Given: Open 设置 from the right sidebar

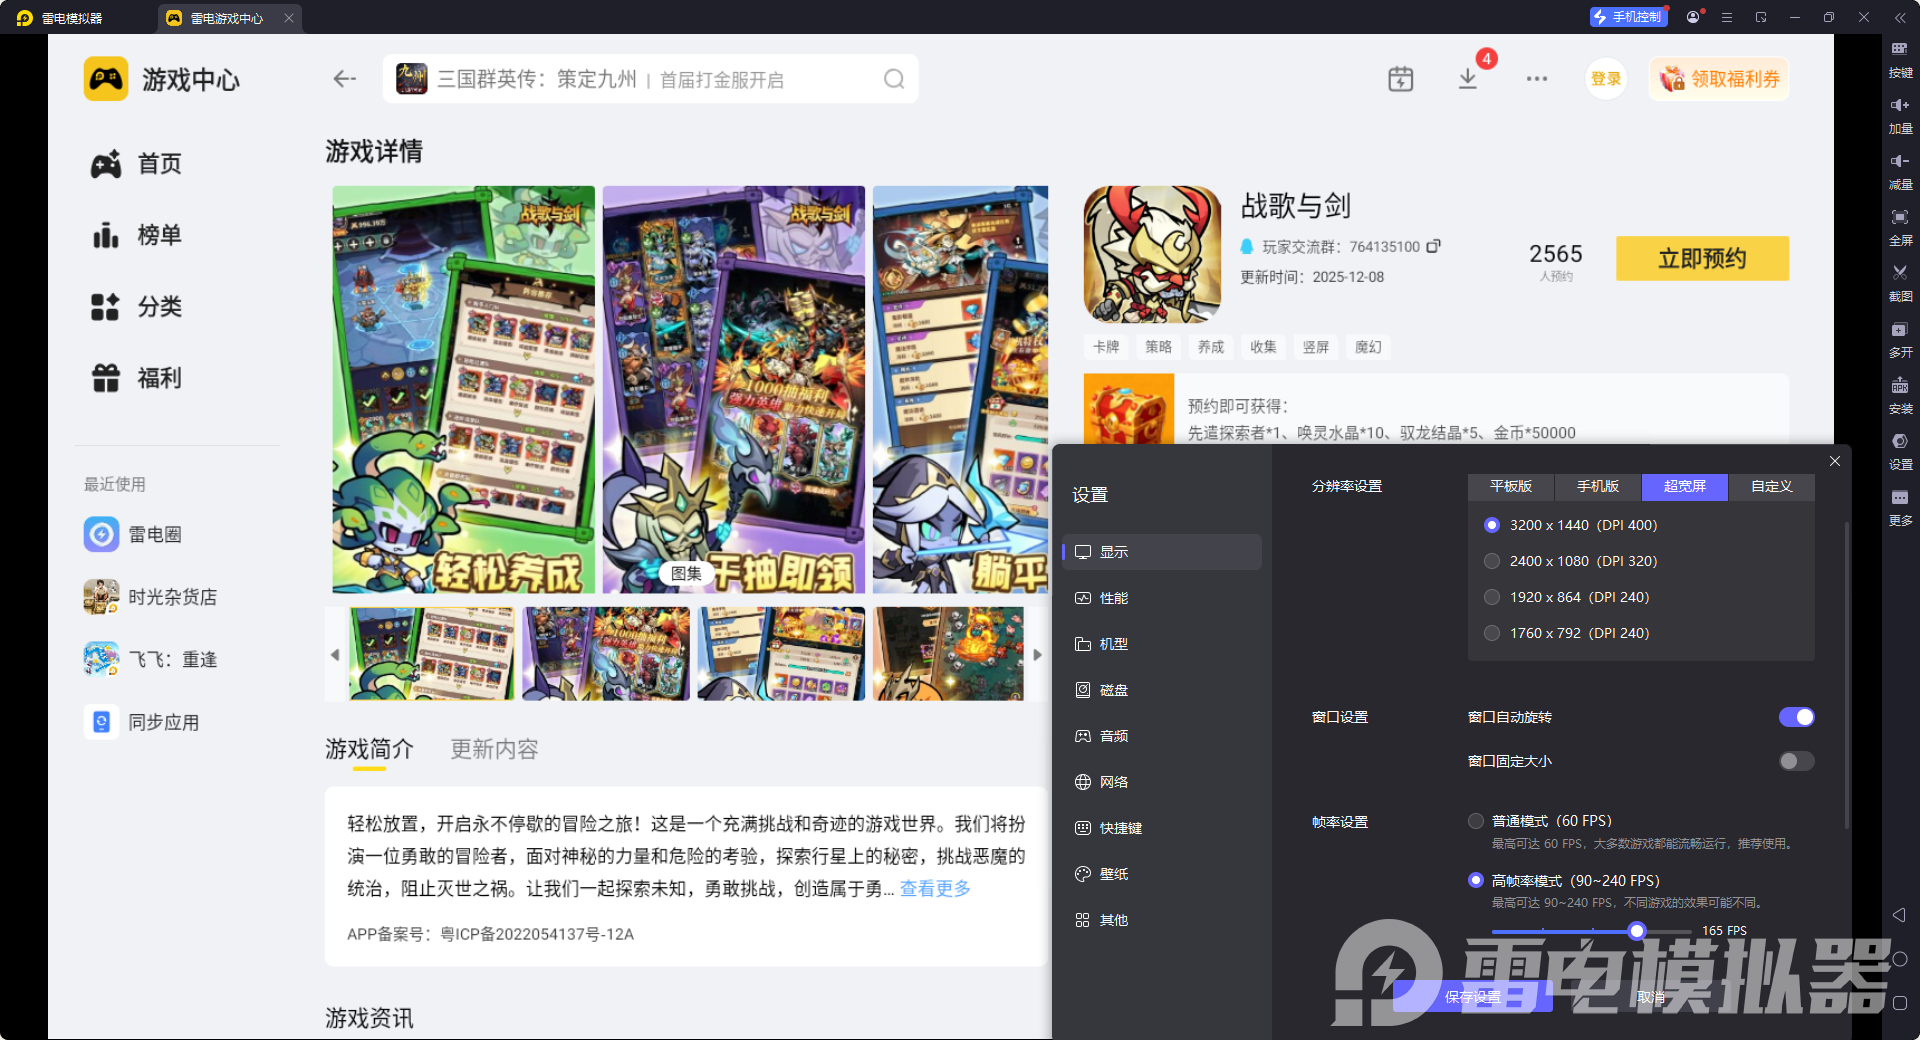Looking at the screenshot, I should (x=1900, y=450).
